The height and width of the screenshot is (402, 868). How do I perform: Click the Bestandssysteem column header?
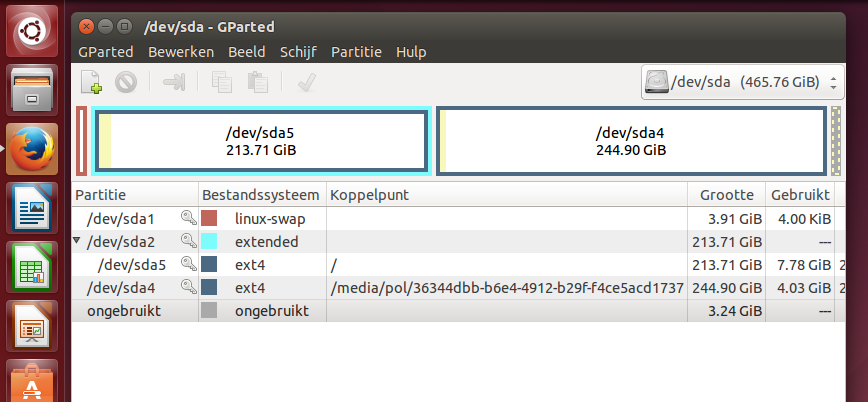262,194
